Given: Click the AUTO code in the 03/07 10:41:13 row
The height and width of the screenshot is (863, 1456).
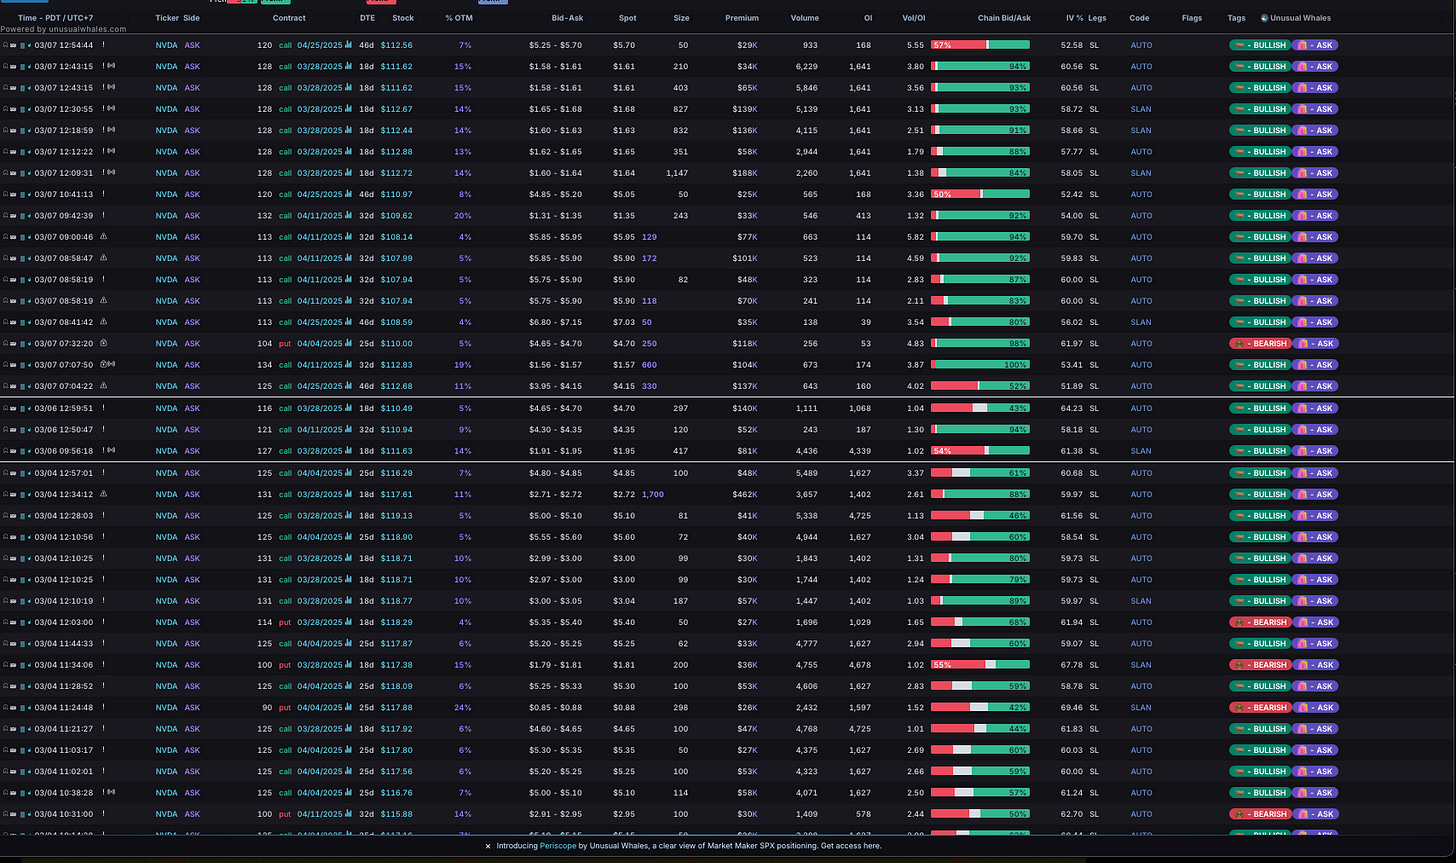Looking at the screenshot, I should 1141,194.
